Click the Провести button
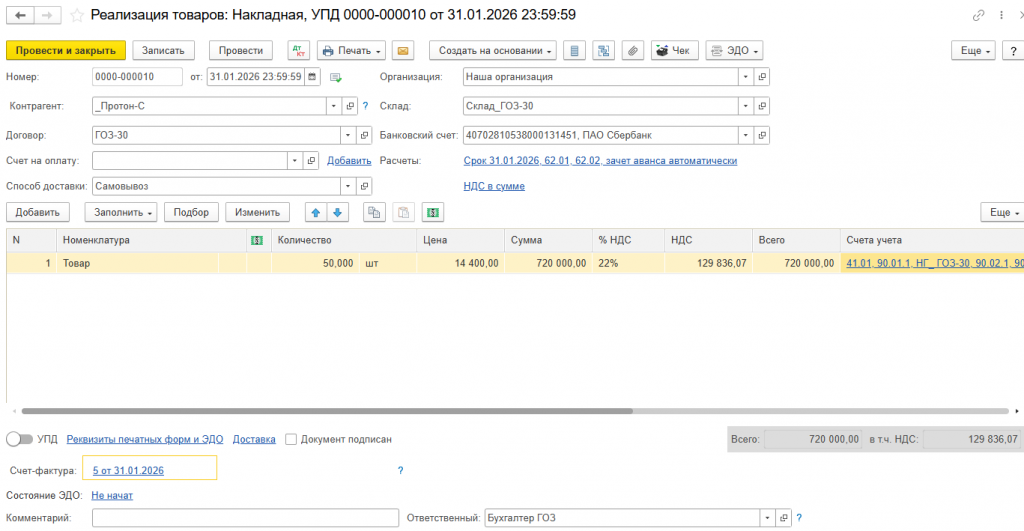This screenshot has height=531, width=1024. [241, 50]
